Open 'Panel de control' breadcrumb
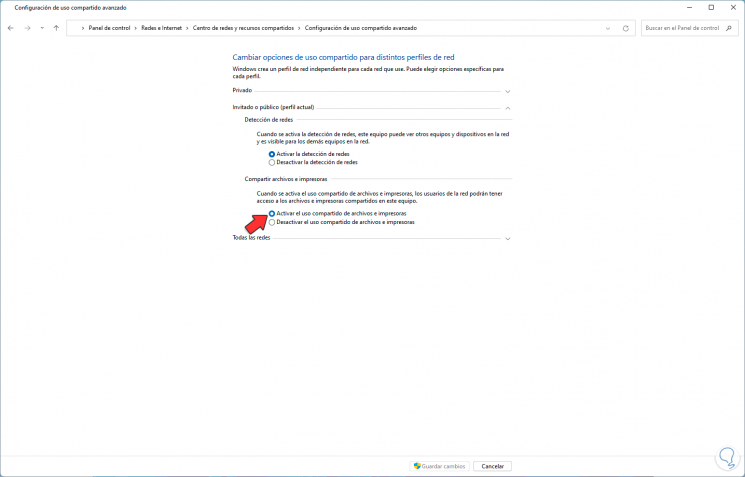The image size is (745, 477). pos(109,29)
